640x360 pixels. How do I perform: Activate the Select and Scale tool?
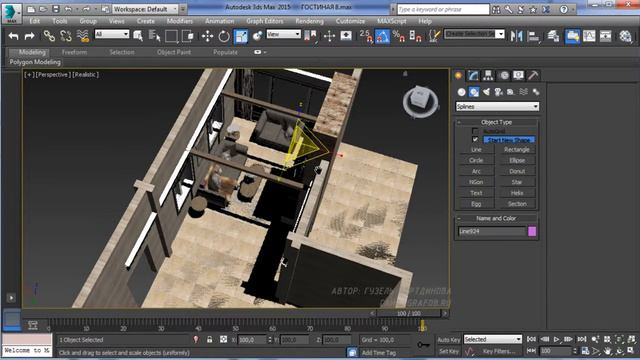click(x=241, y=36)
